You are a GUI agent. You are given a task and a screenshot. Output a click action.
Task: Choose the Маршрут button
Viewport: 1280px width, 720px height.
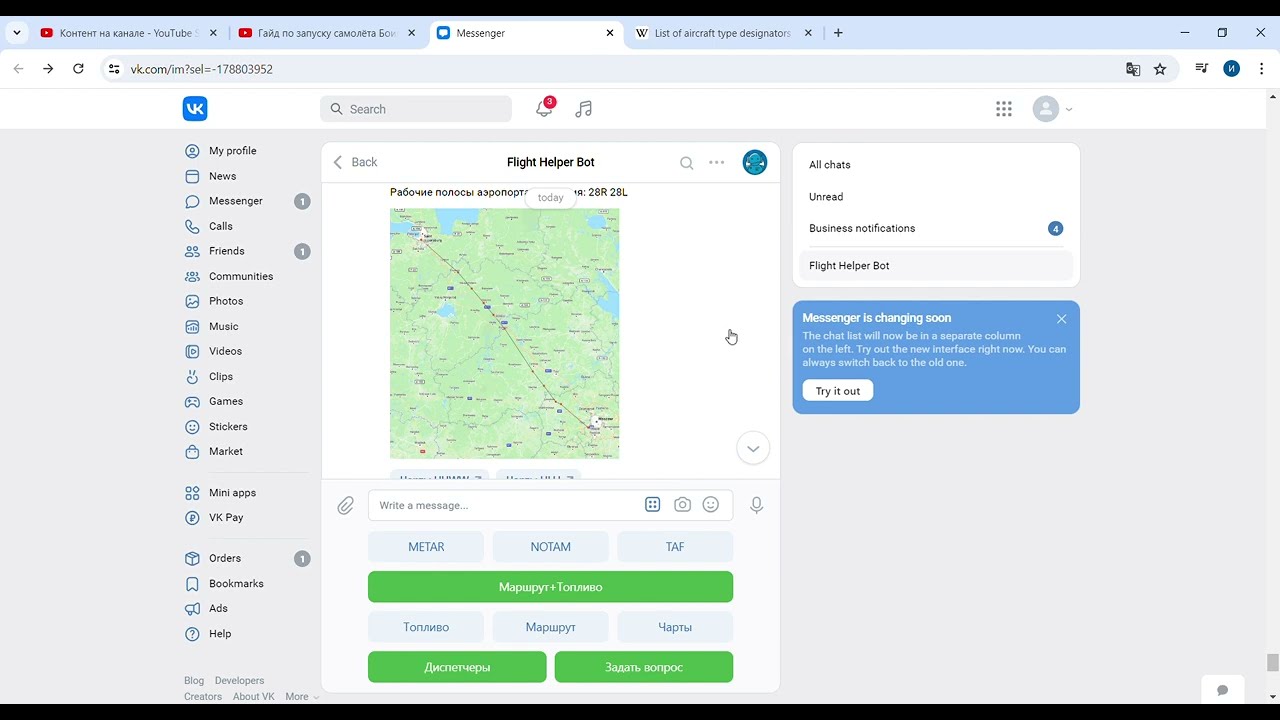tap(551, 627)
